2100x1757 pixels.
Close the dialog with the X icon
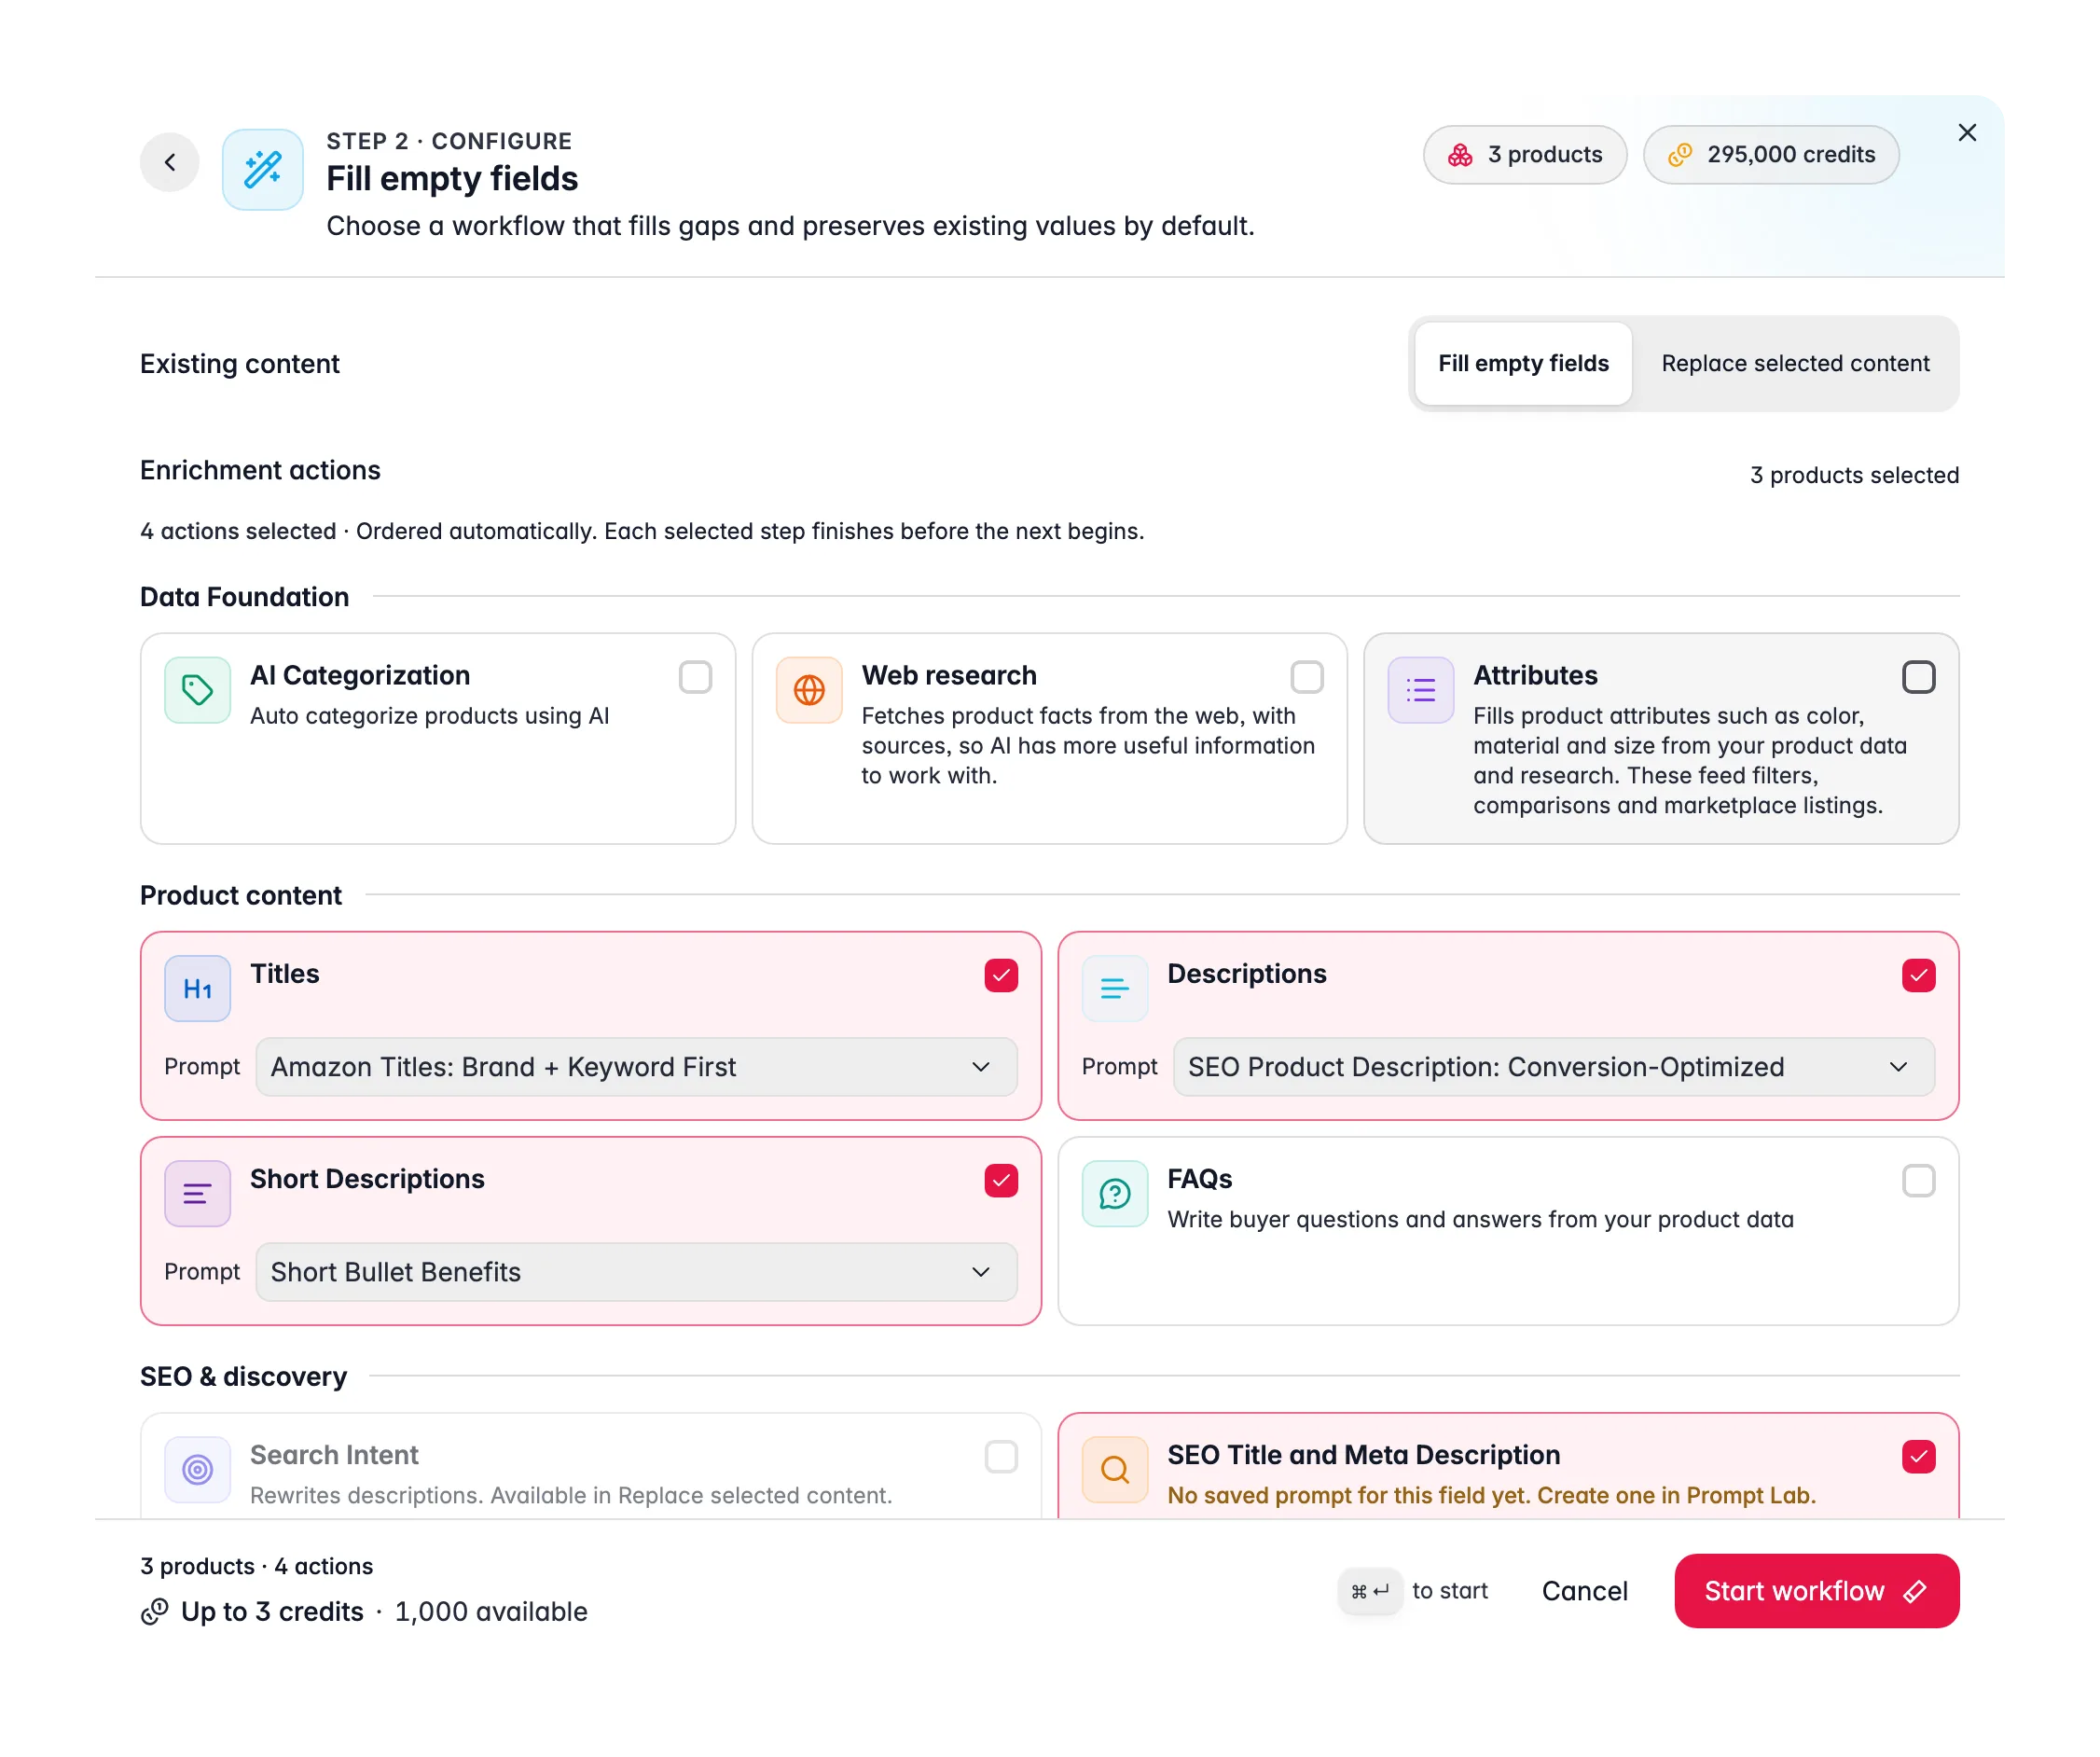(1967, 133)
